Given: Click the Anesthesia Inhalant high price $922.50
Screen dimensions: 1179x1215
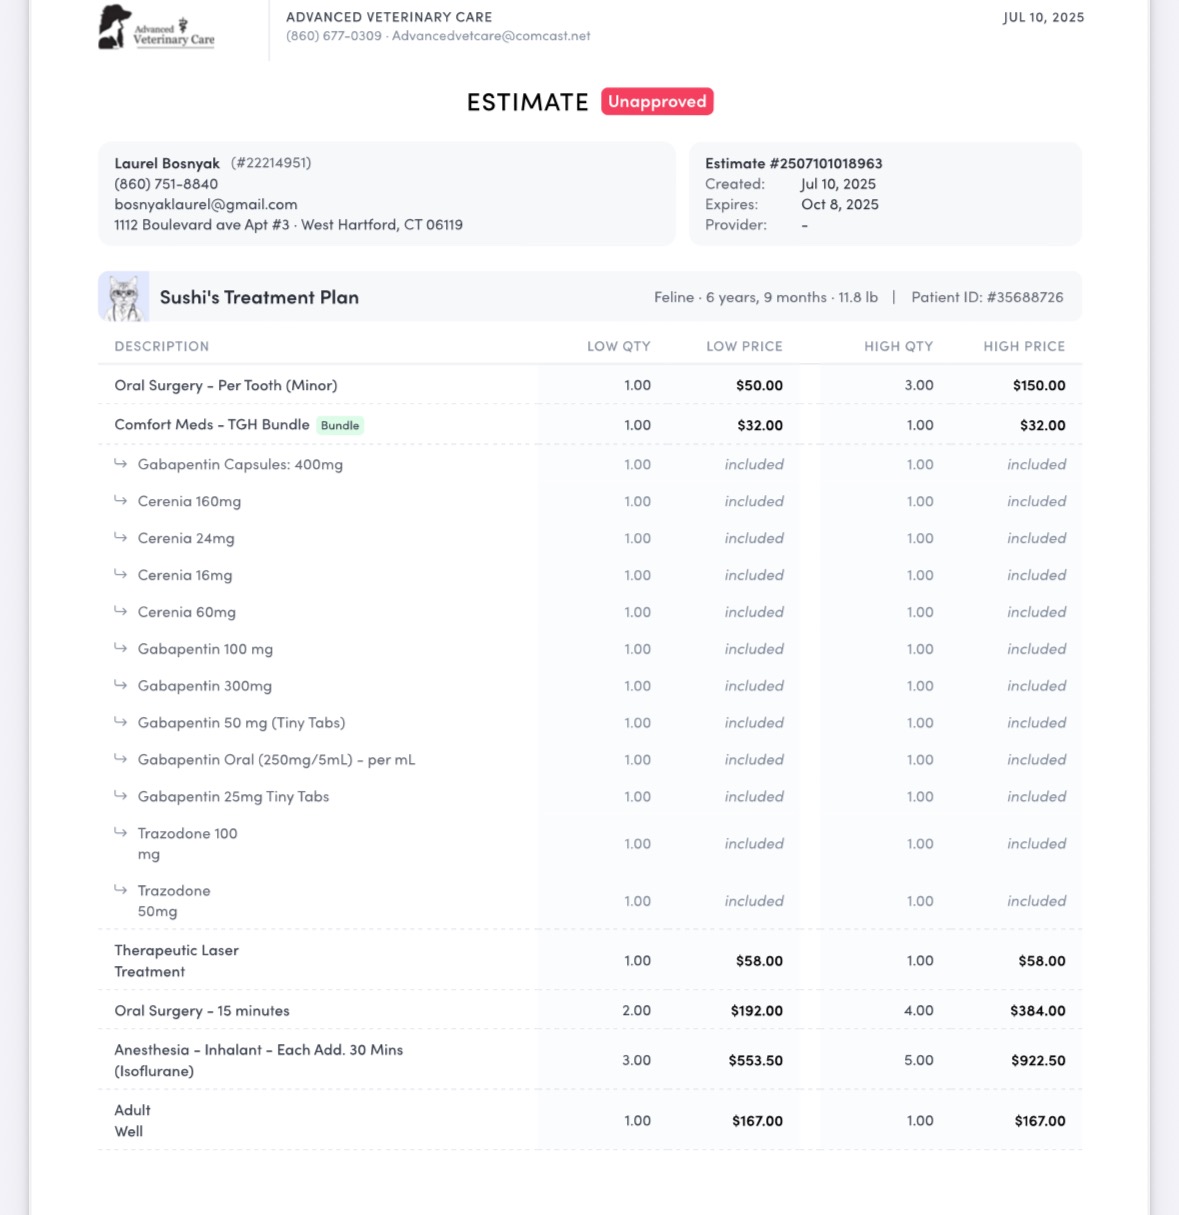Looking at the screenshot, I should [x=1038, y=1060].
